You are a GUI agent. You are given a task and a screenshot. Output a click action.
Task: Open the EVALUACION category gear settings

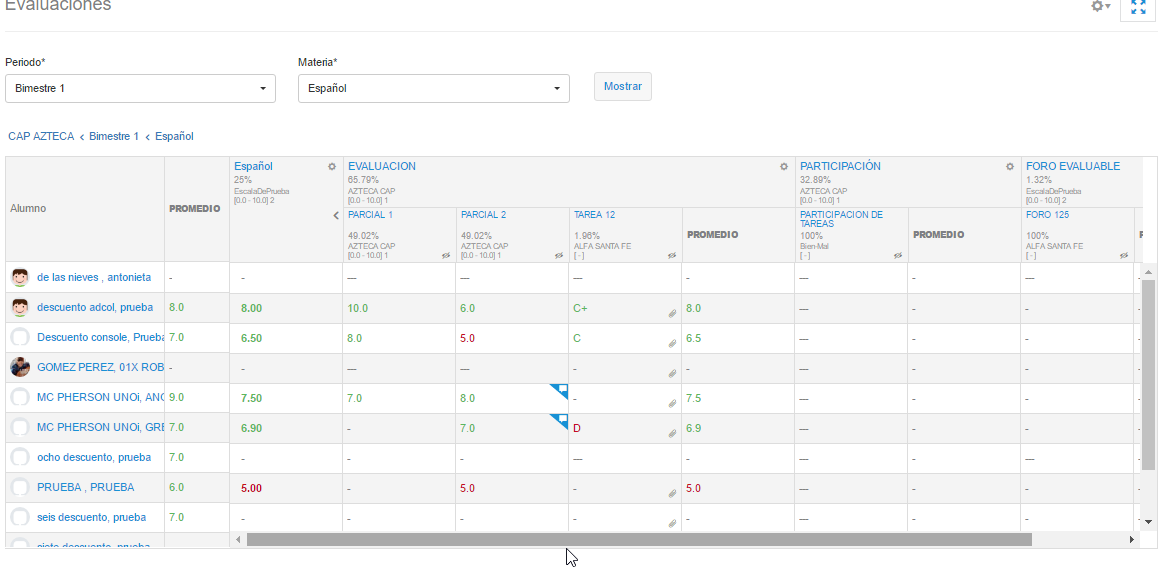pyautogui.click(x=784, y=167)
